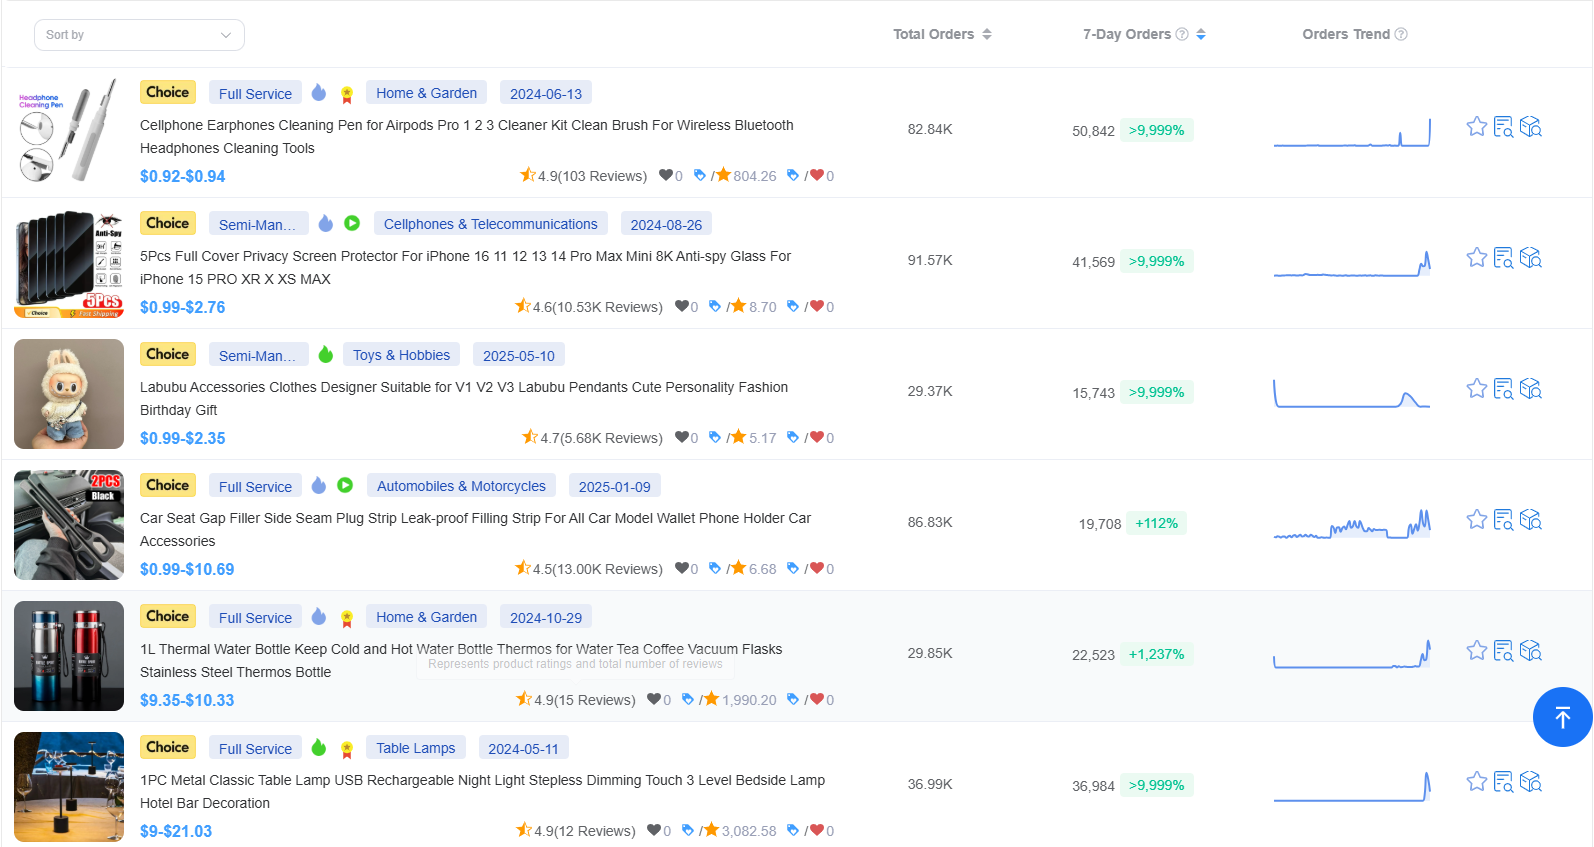
Task: Open document search icon for Car Seat Gap Filler
Action: point(1503,520)
